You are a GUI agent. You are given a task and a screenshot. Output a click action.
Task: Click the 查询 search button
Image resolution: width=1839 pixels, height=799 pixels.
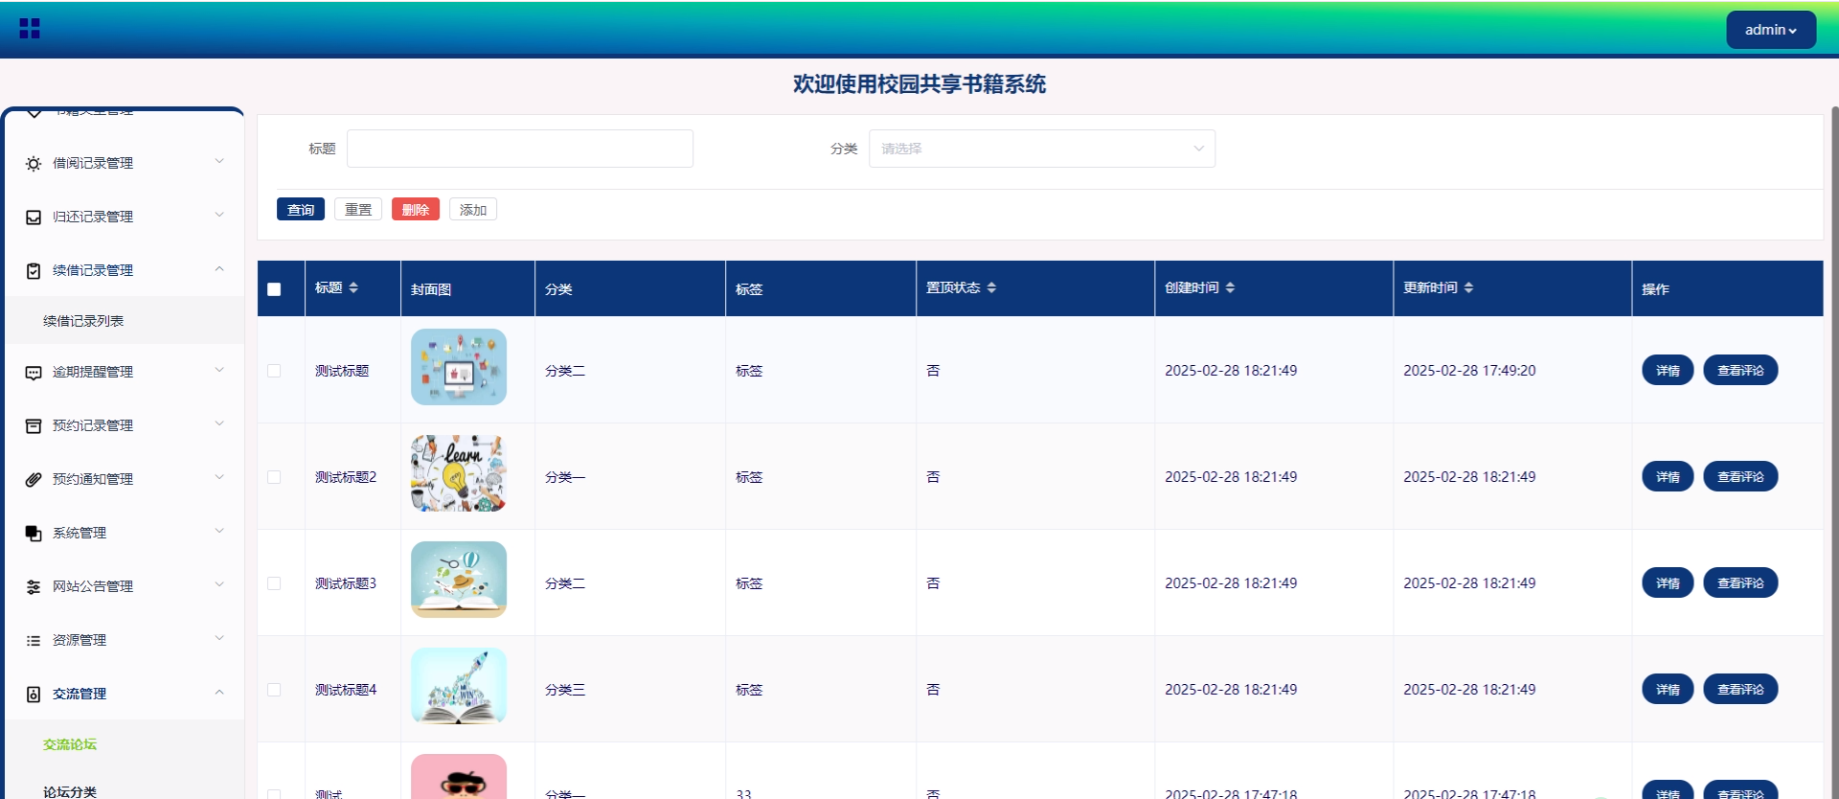tap(301, 210)
